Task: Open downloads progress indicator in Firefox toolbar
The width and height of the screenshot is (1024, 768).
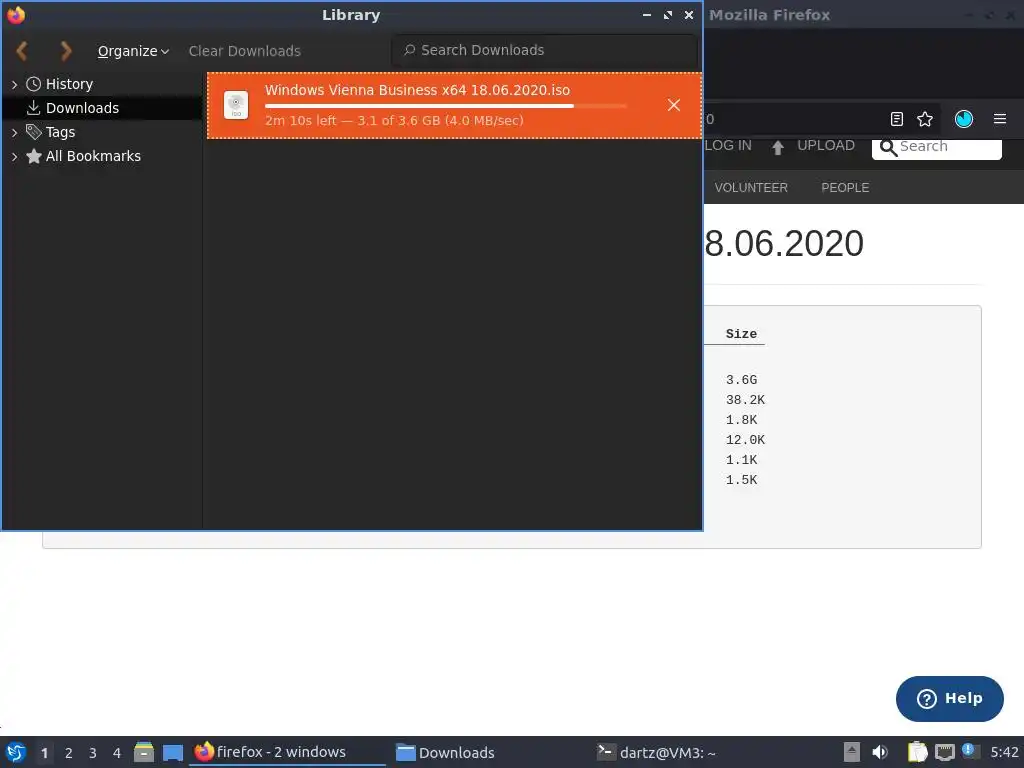Action: click(x=964, y=119)
